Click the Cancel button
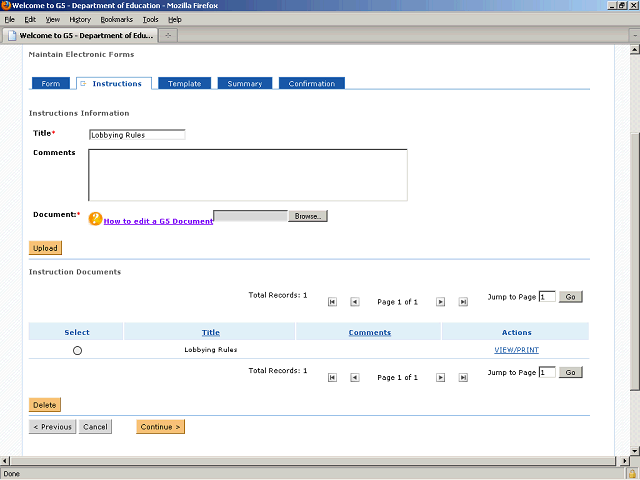 [95, 427]
